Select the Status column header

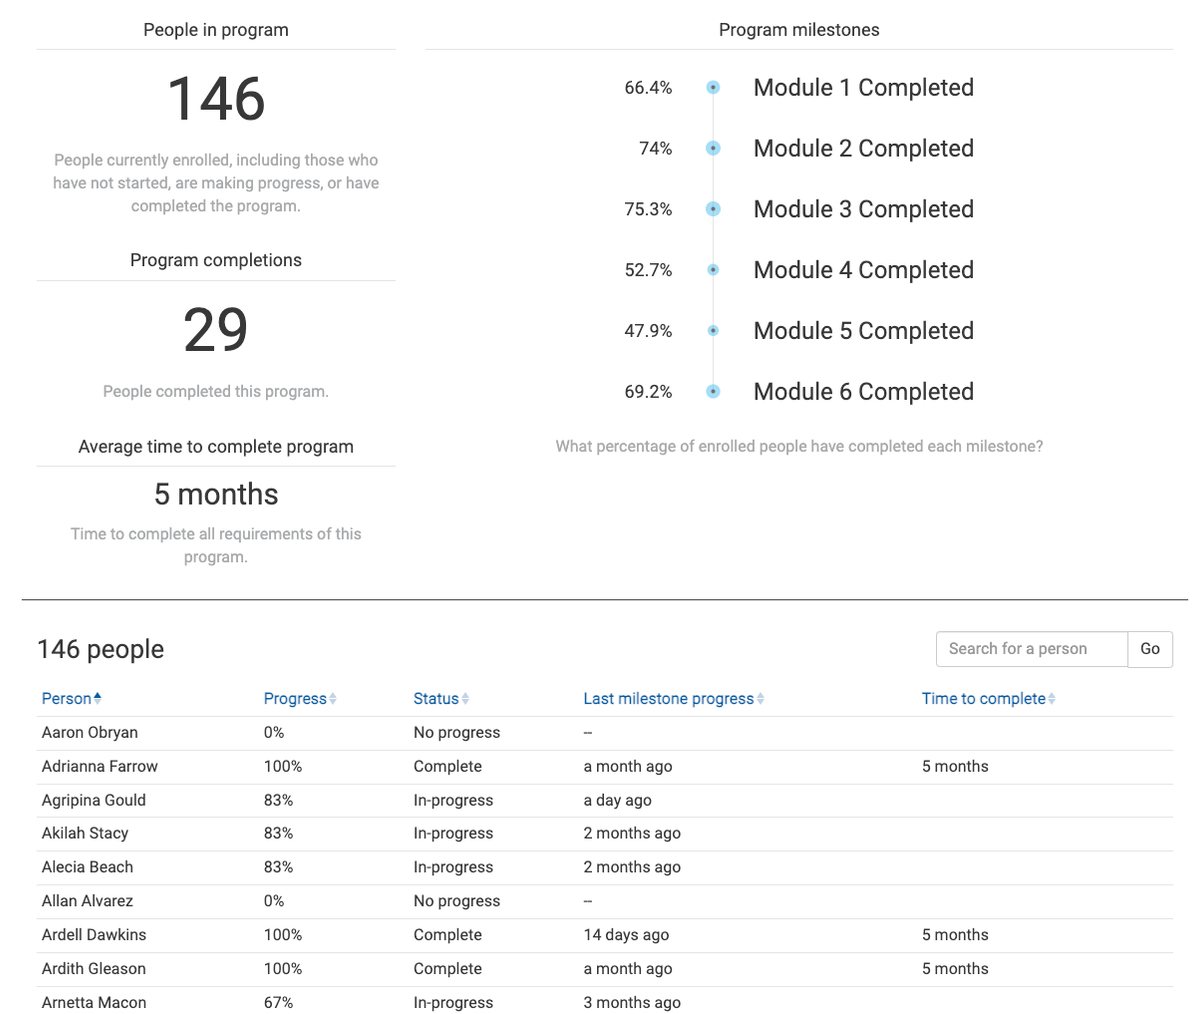tap(437, 698)
